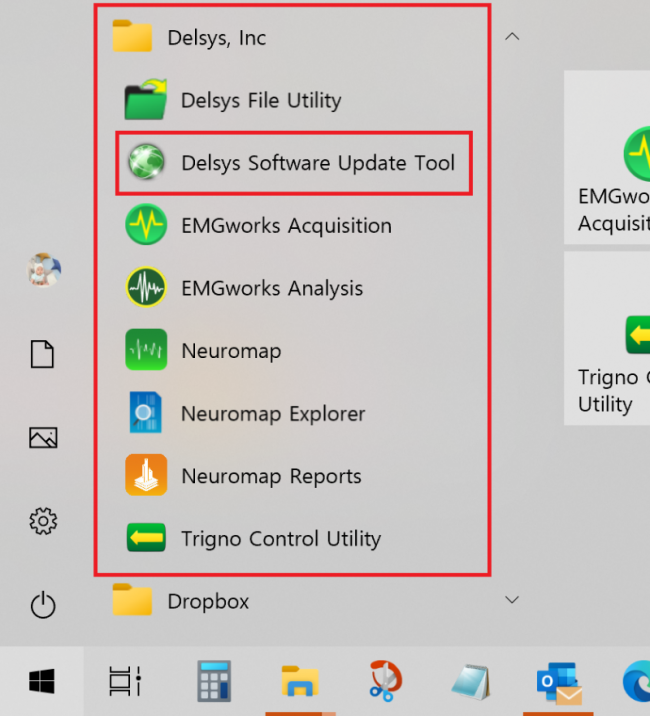Open EMGworks Acquisition icon in app list

(146, 224)
